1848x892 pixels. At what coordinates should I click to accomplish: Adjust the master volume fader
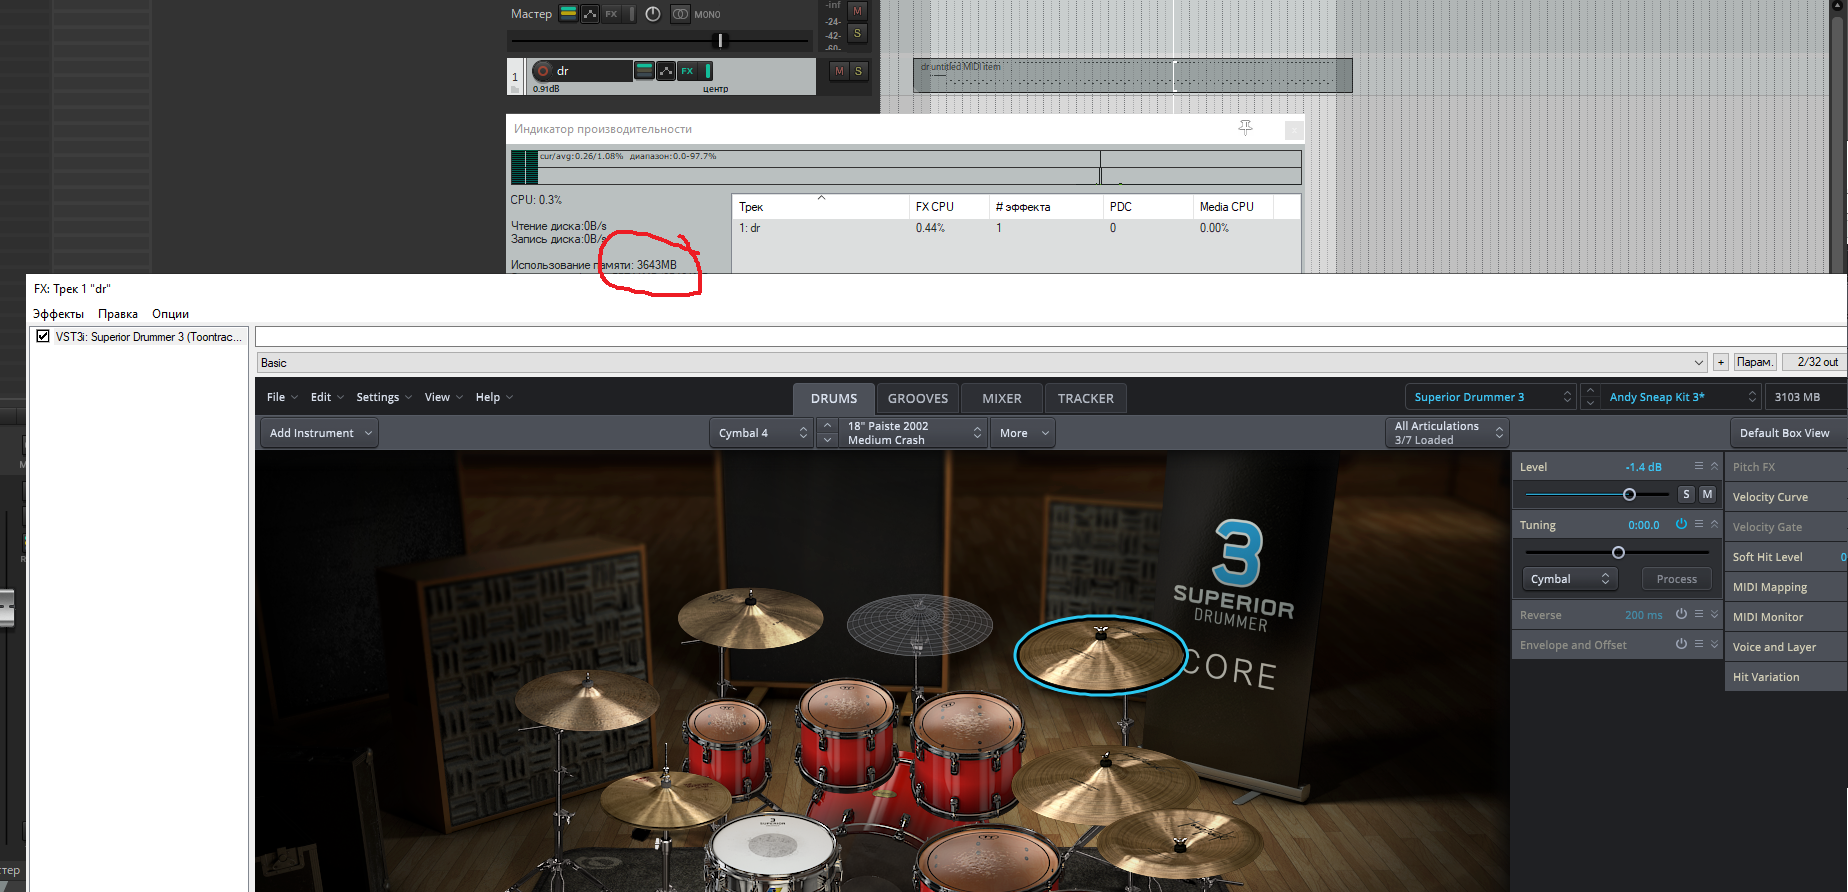(719, 41)
